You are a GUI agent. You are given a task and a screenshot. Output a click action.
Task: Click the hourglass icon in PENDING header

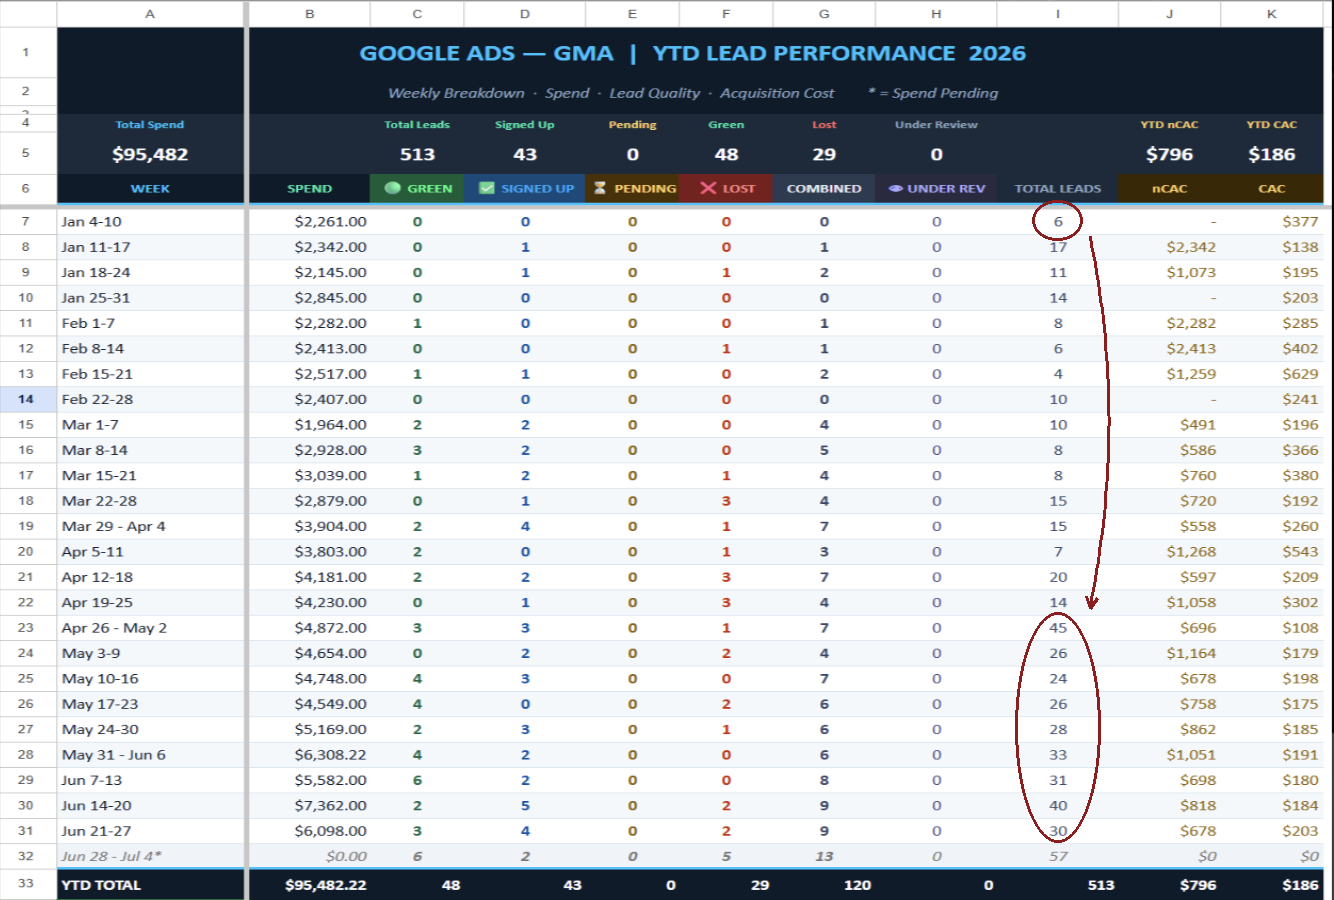[x=600, y=188]
